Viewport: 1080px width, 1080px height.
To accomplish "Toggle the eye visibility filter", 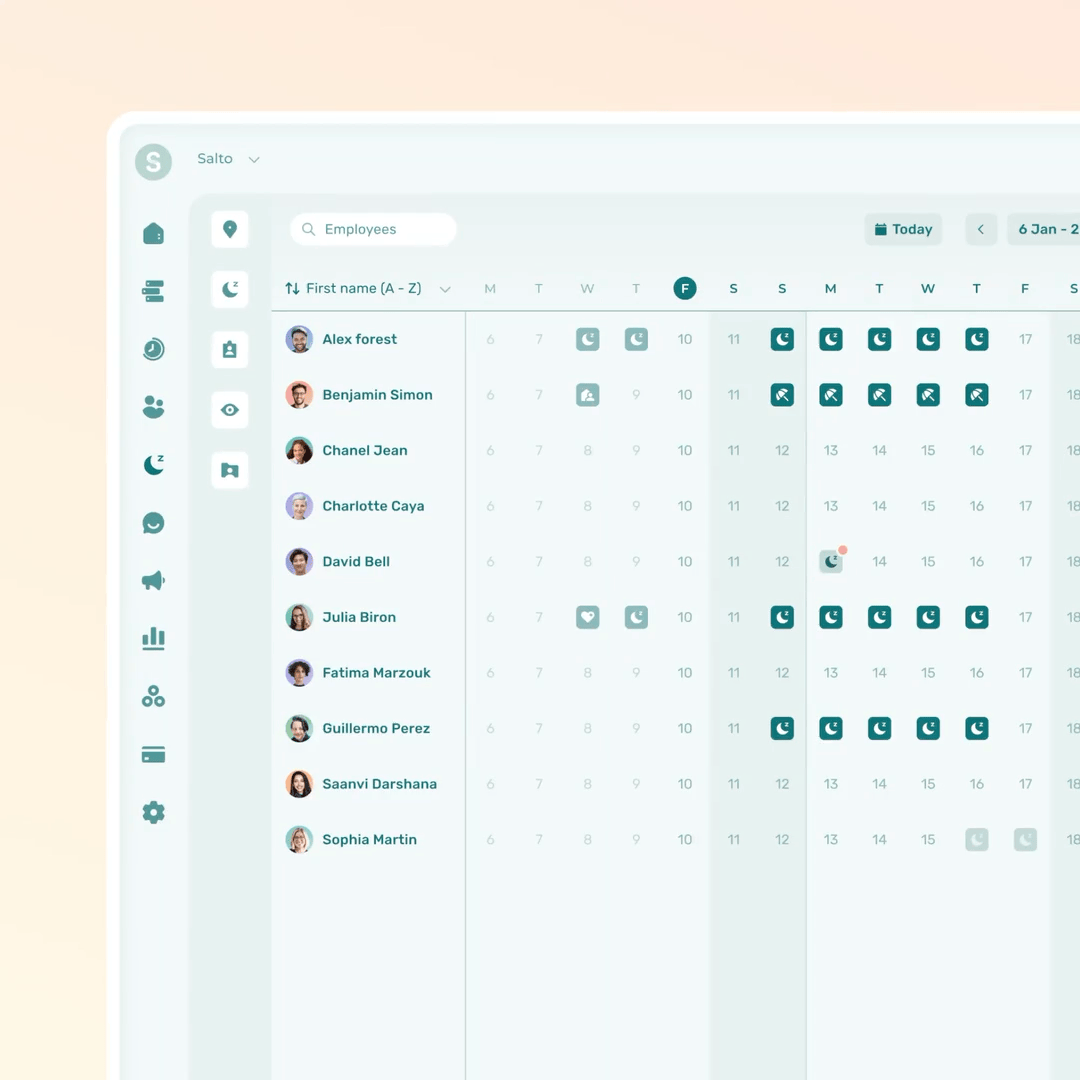I will 230,410.
